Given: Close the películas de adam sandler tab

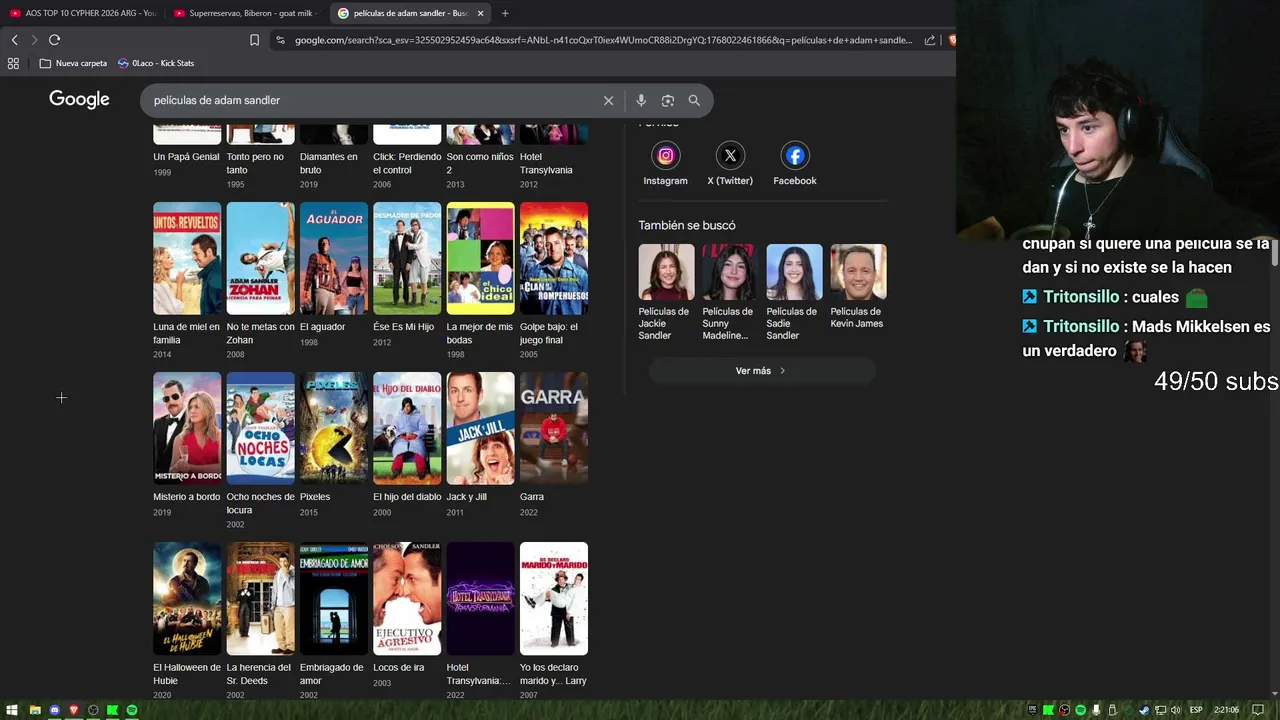Looking at the screenshot, I should tap(480, 13).
